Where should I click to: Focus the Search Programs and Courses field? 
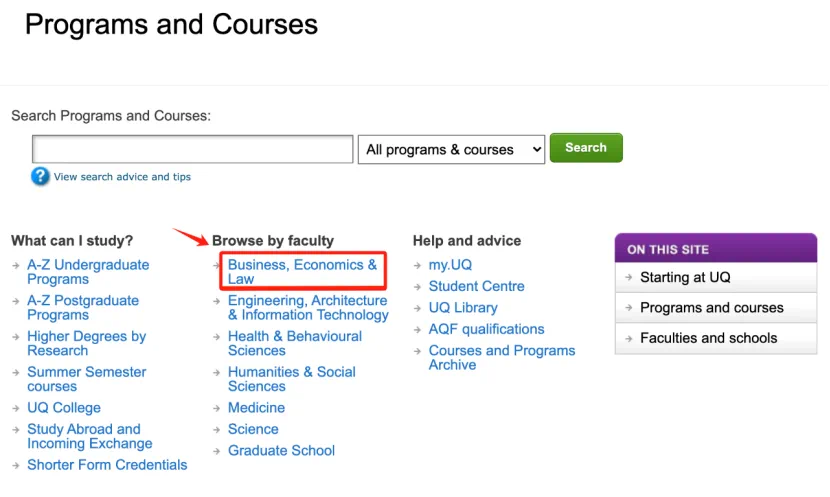[192, 149]
